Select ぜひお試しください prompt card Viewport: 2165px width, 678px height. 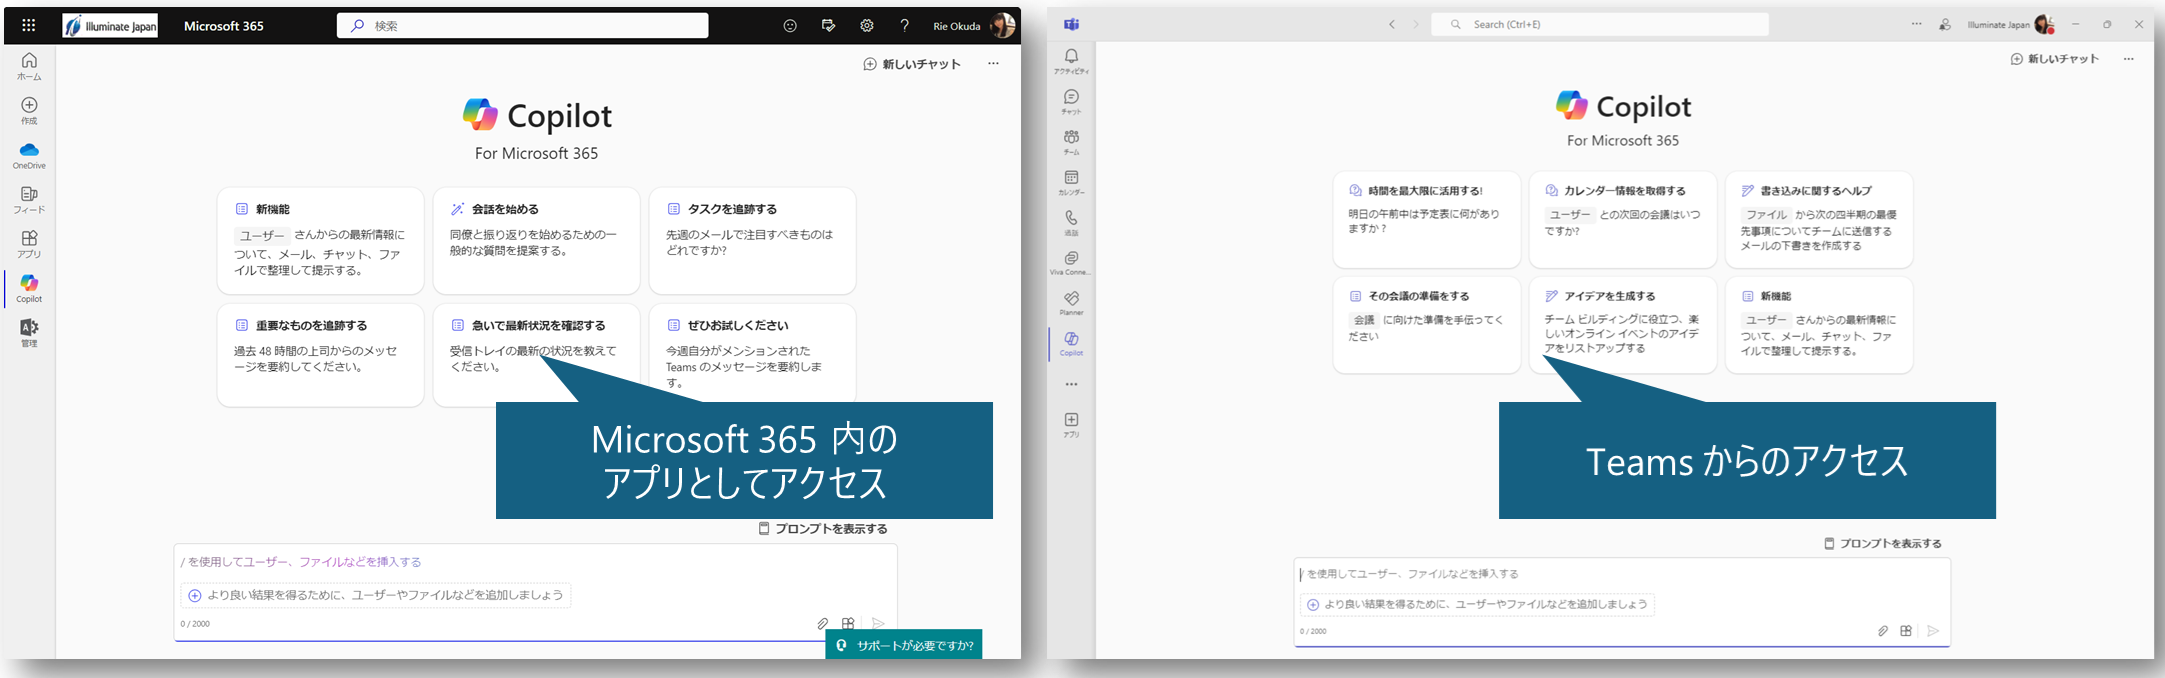752,355
